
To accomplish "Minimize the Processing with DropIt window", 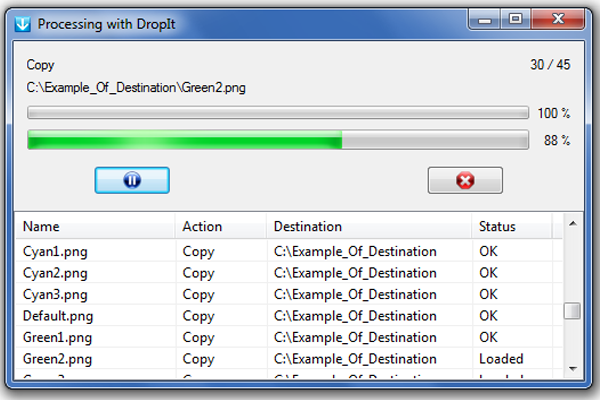I will (484, 20).
